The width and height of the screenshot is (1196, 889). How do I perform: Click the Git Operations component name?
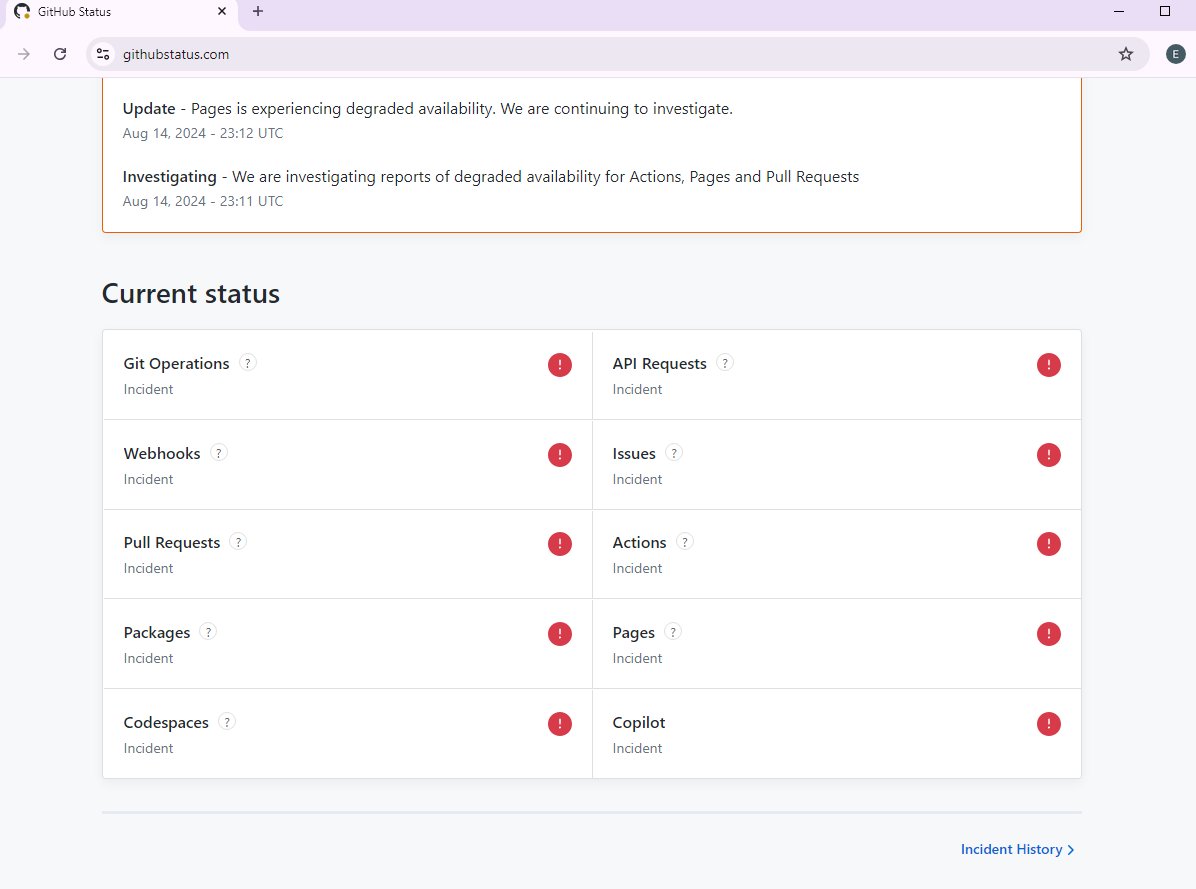tap(176, 364)
